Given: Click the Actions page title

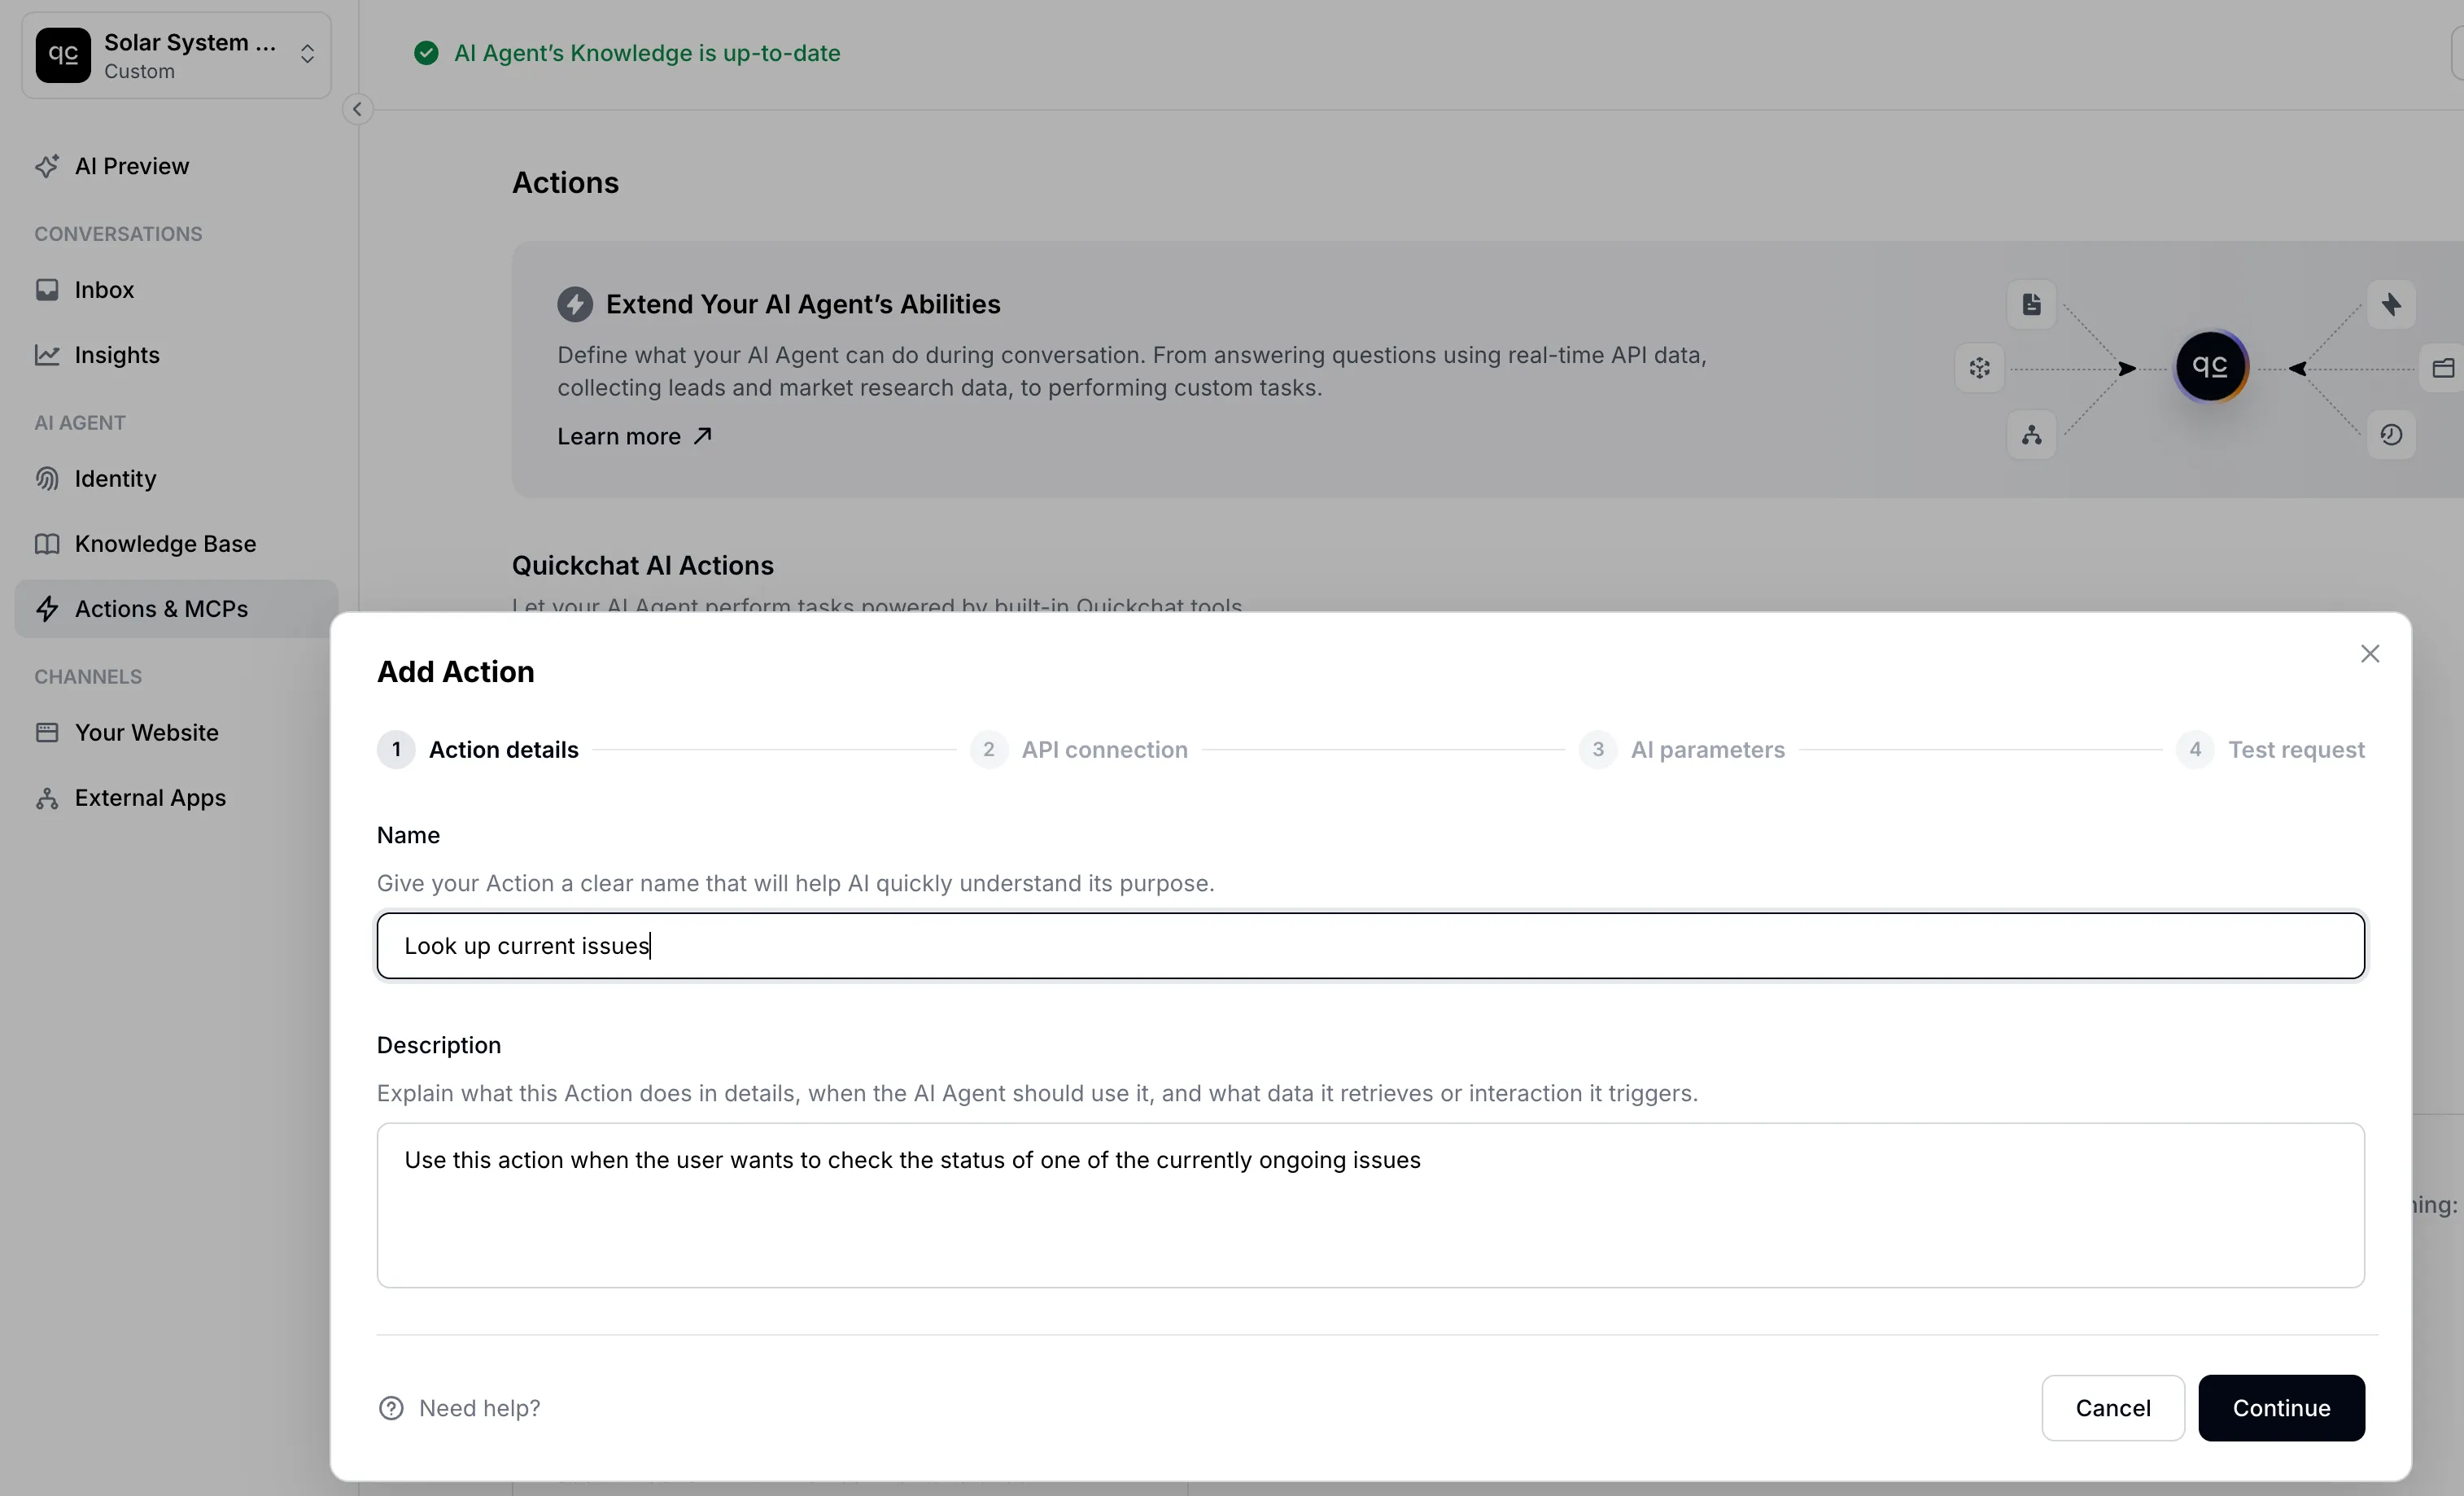Looking at the screenshot, I should [565, 183].
